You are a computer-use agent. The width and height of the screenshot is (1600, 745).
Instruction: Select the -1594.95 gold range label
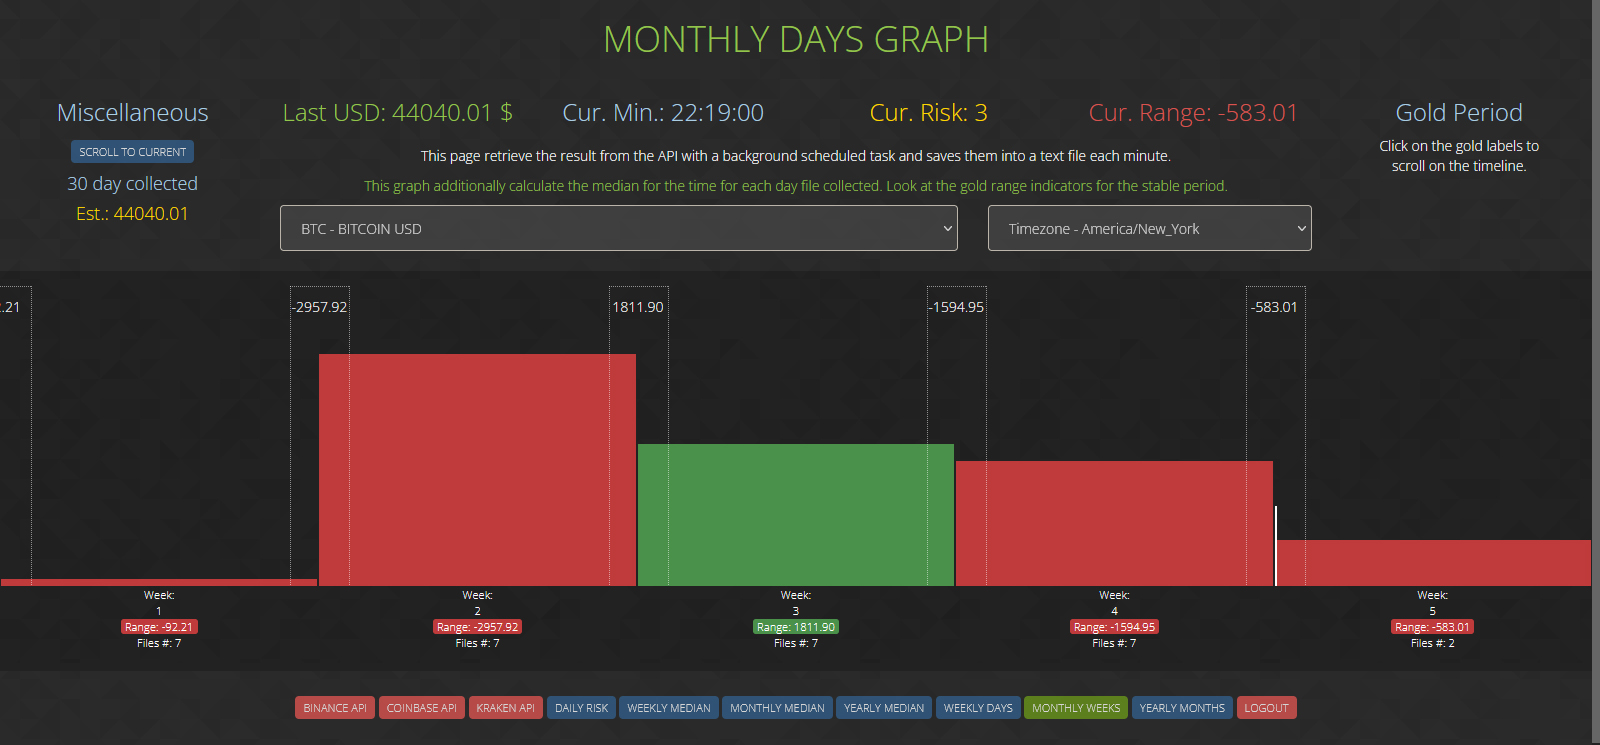[957, 307]
